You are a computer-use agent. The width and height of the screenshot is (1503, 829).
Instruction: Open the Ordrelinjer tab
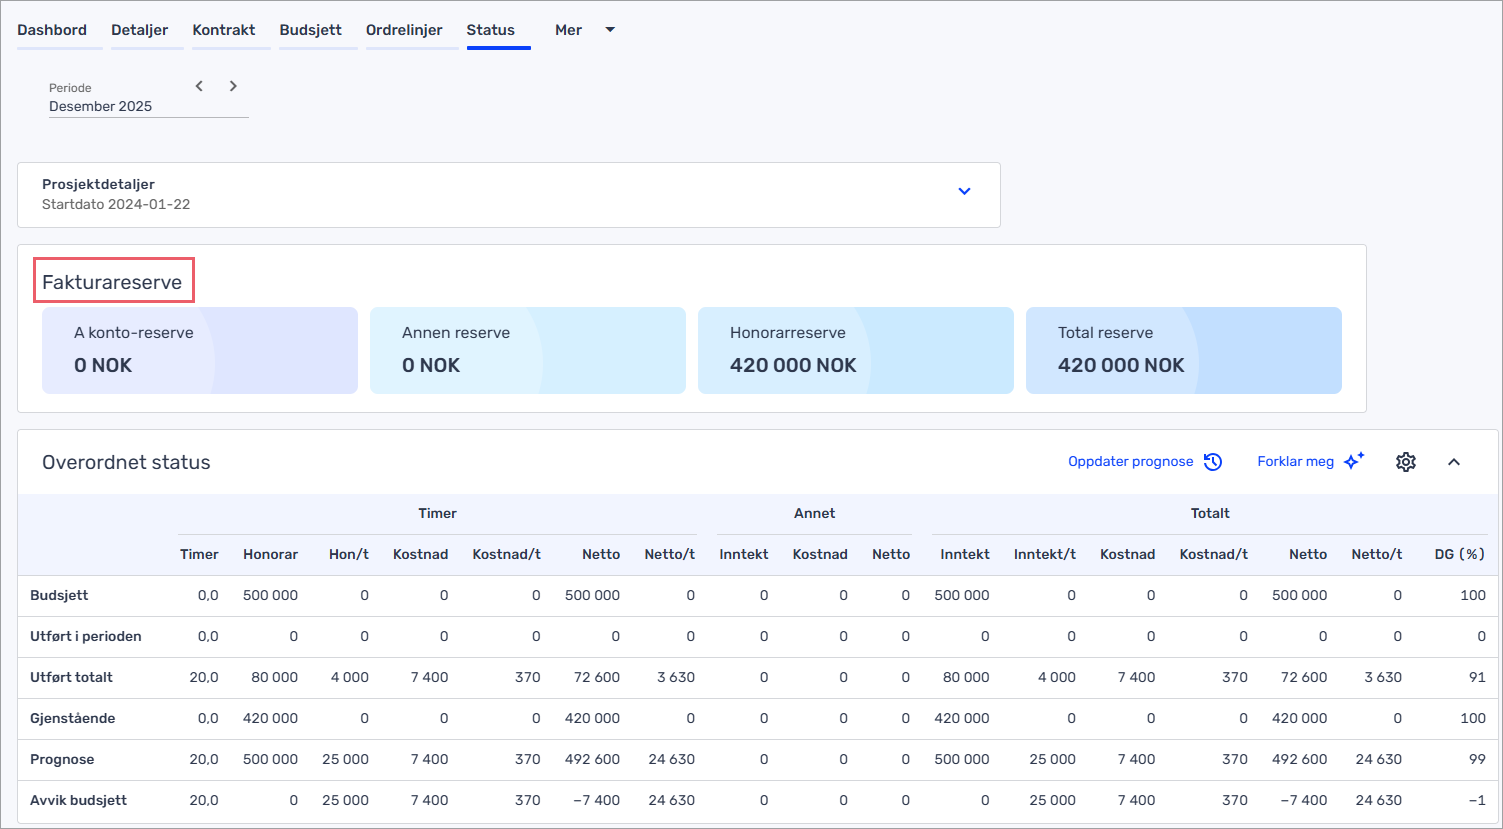404,30
